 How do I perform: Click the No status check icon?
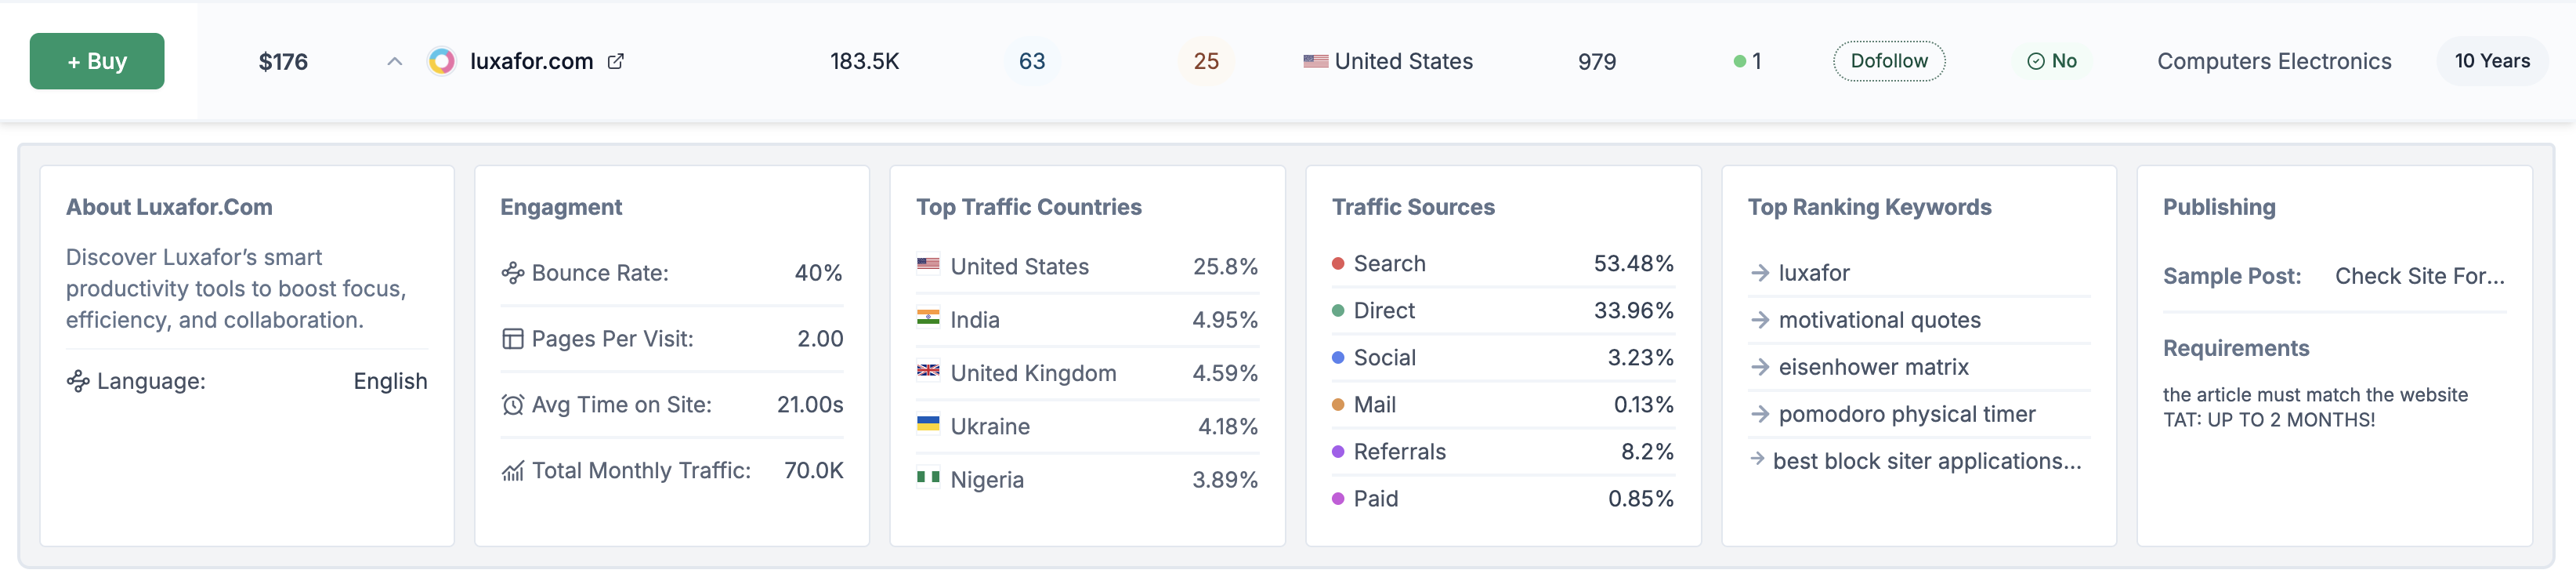[x=2035, y=62]
